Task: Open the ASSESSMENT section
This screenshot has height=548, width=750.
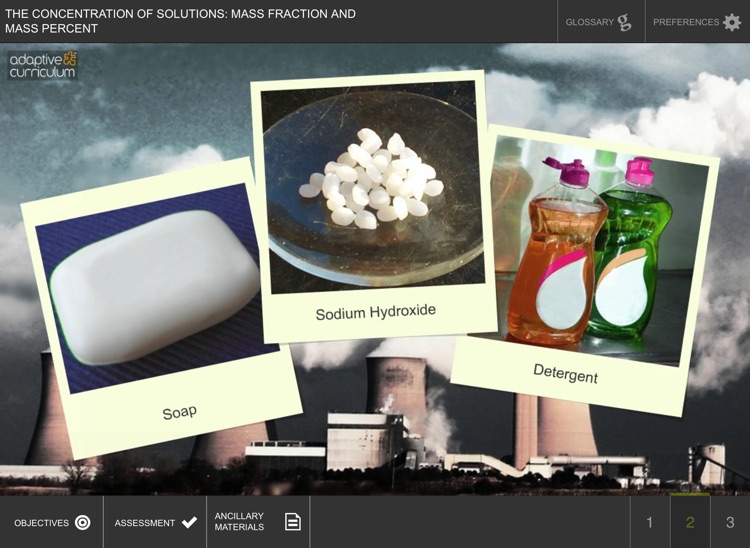Action: [x=155, y=522]
